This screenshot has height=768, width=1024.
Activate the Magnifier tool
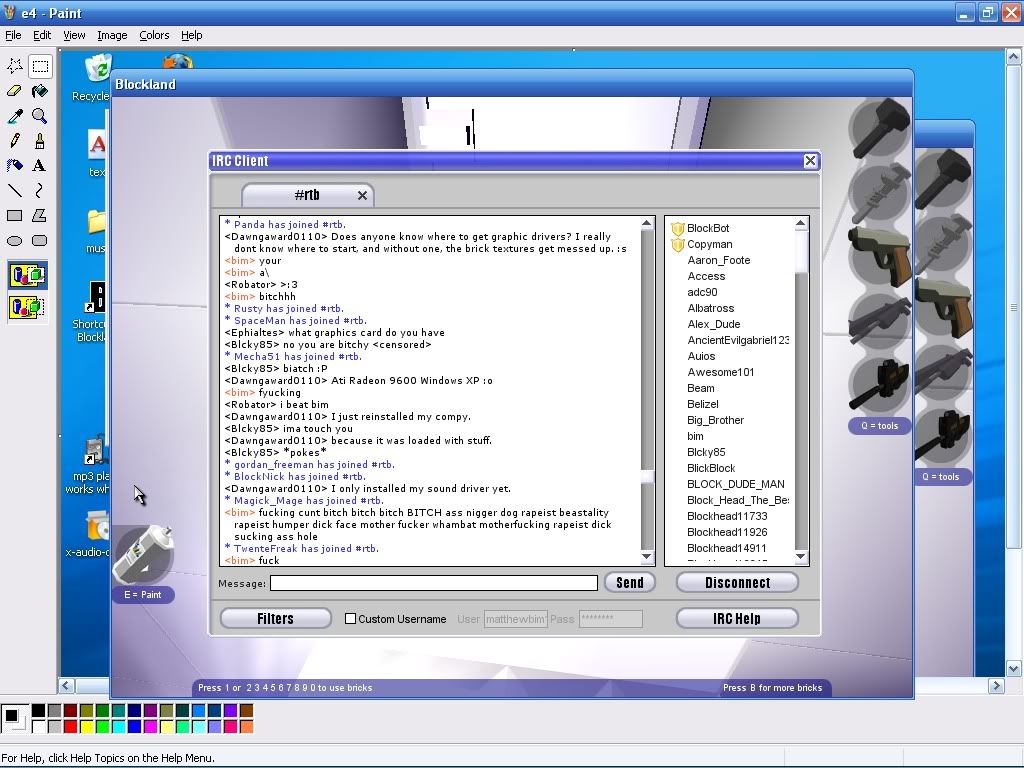40,116
